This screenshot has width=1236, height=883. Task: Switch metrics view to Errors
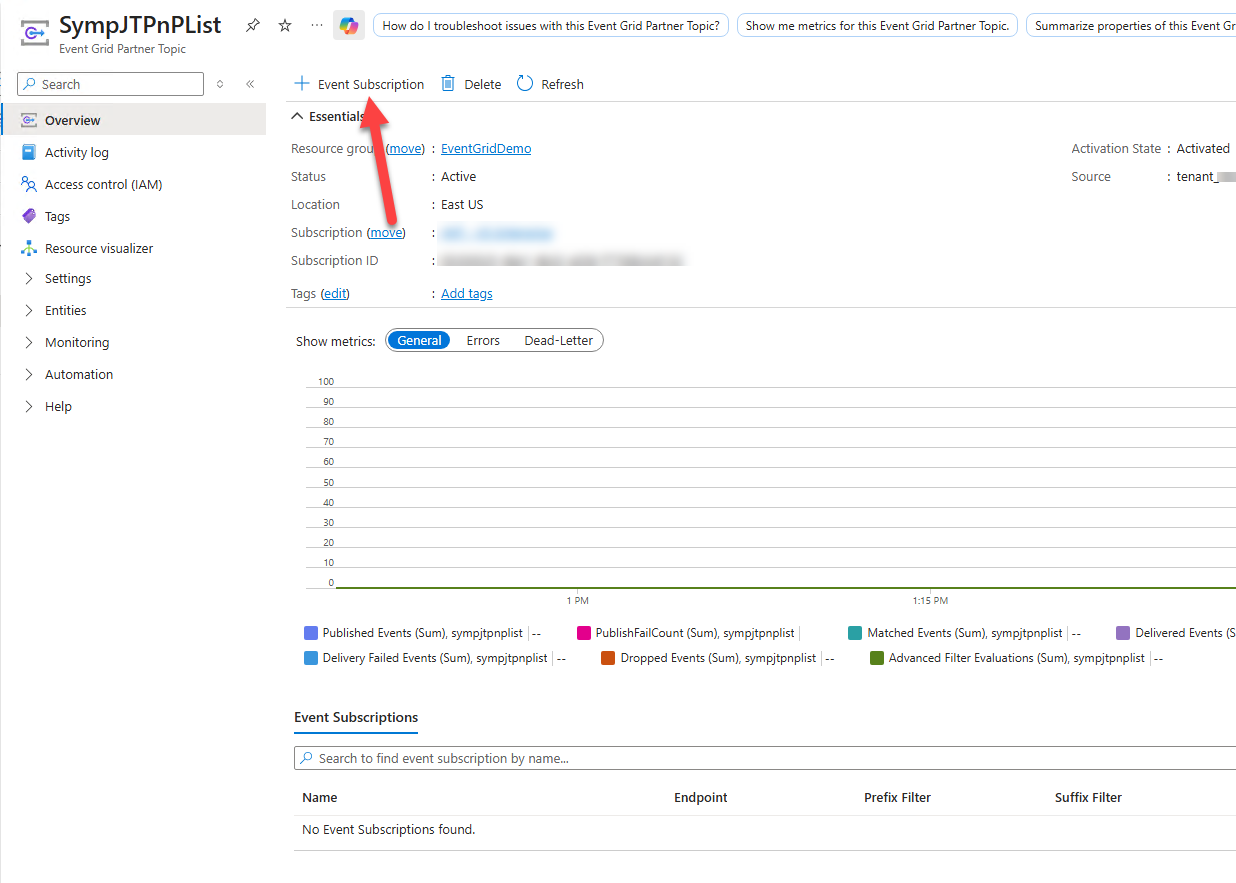tap(483, 340)
